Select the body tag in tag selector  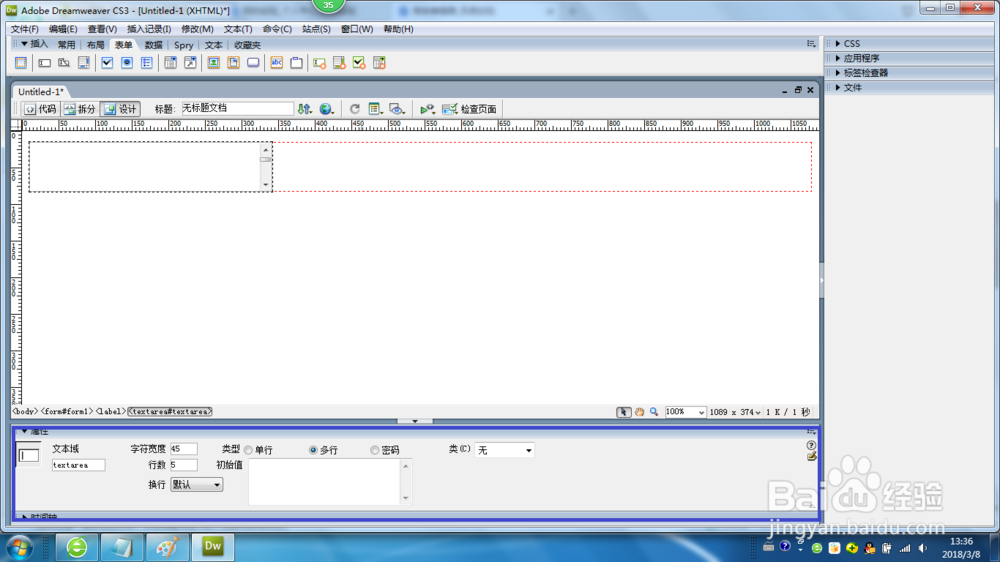tap(25, 411)
